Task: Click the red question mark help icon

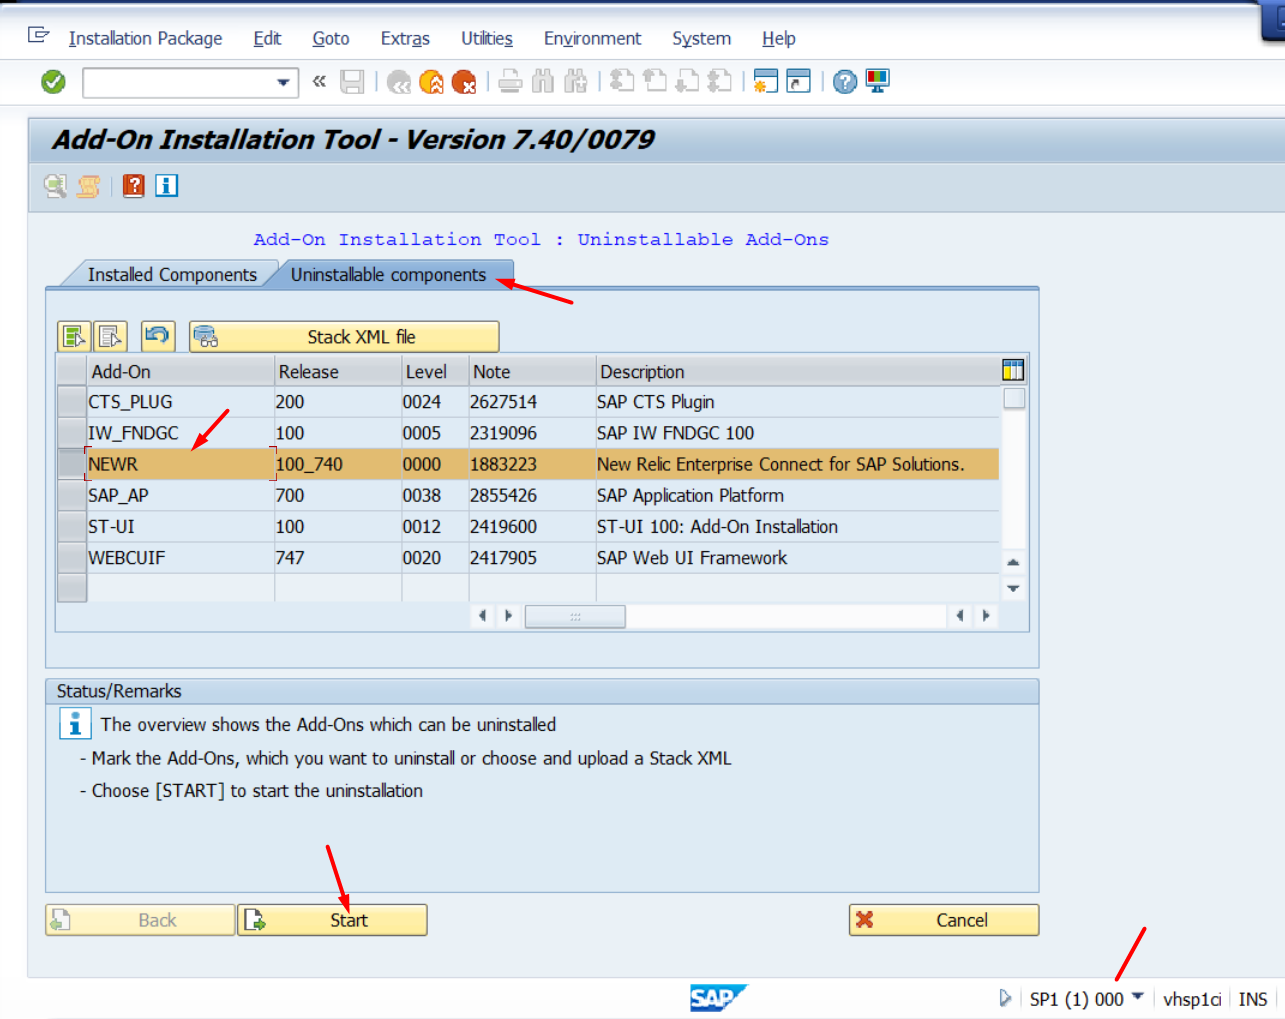Action: pyautogui.click(x=133, y=185)
